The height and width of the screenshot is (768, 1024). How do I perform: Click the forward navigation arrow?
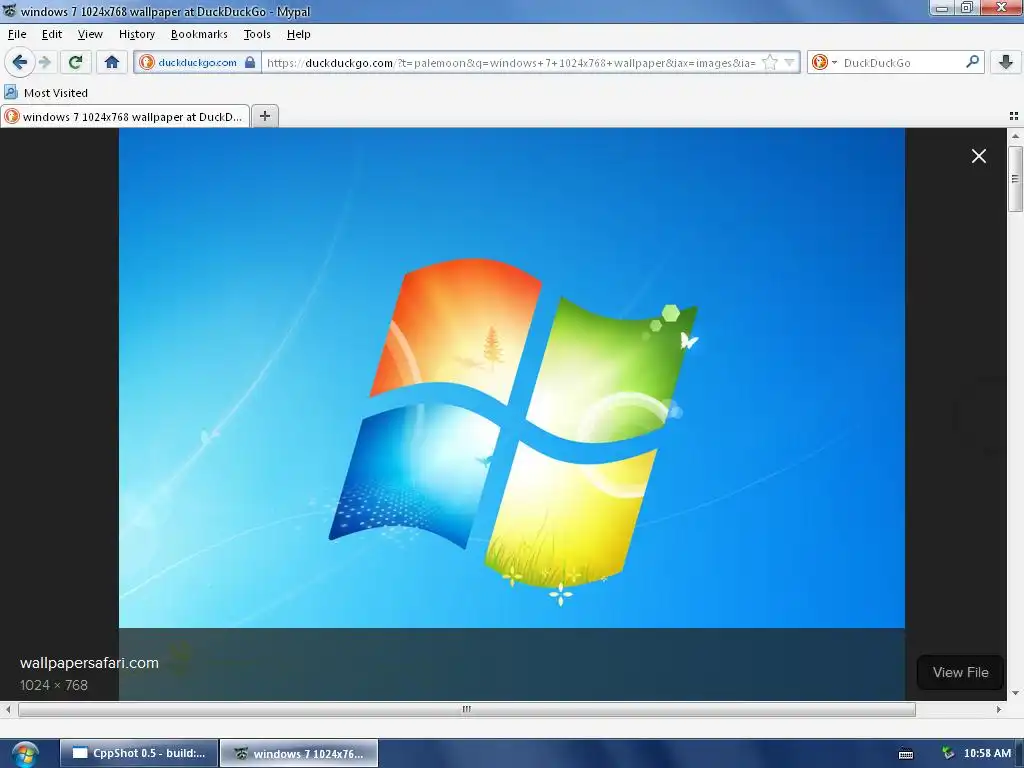pyautogui.click(x=45, y=63)
